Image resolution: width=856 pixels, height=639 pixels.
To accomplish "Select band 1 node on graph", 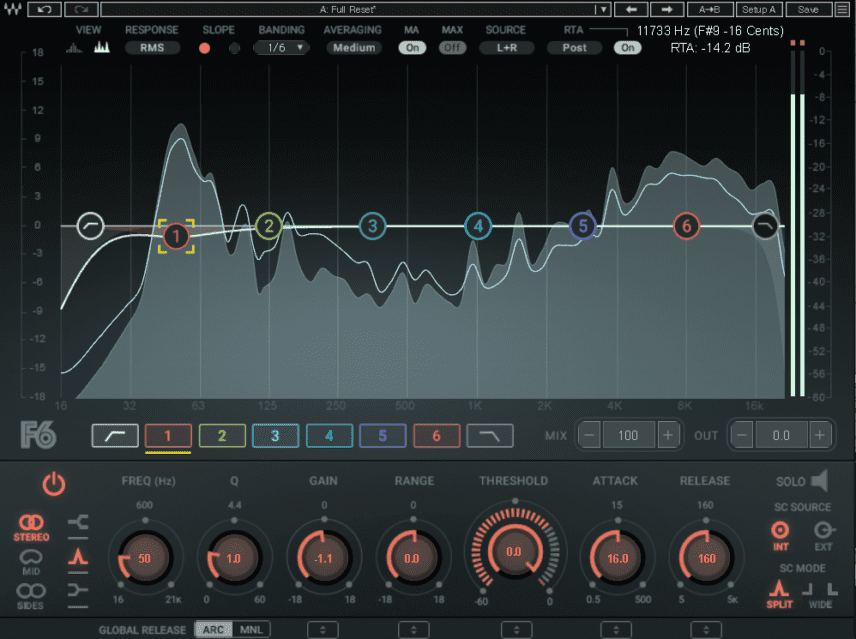I will click(176, 236).
